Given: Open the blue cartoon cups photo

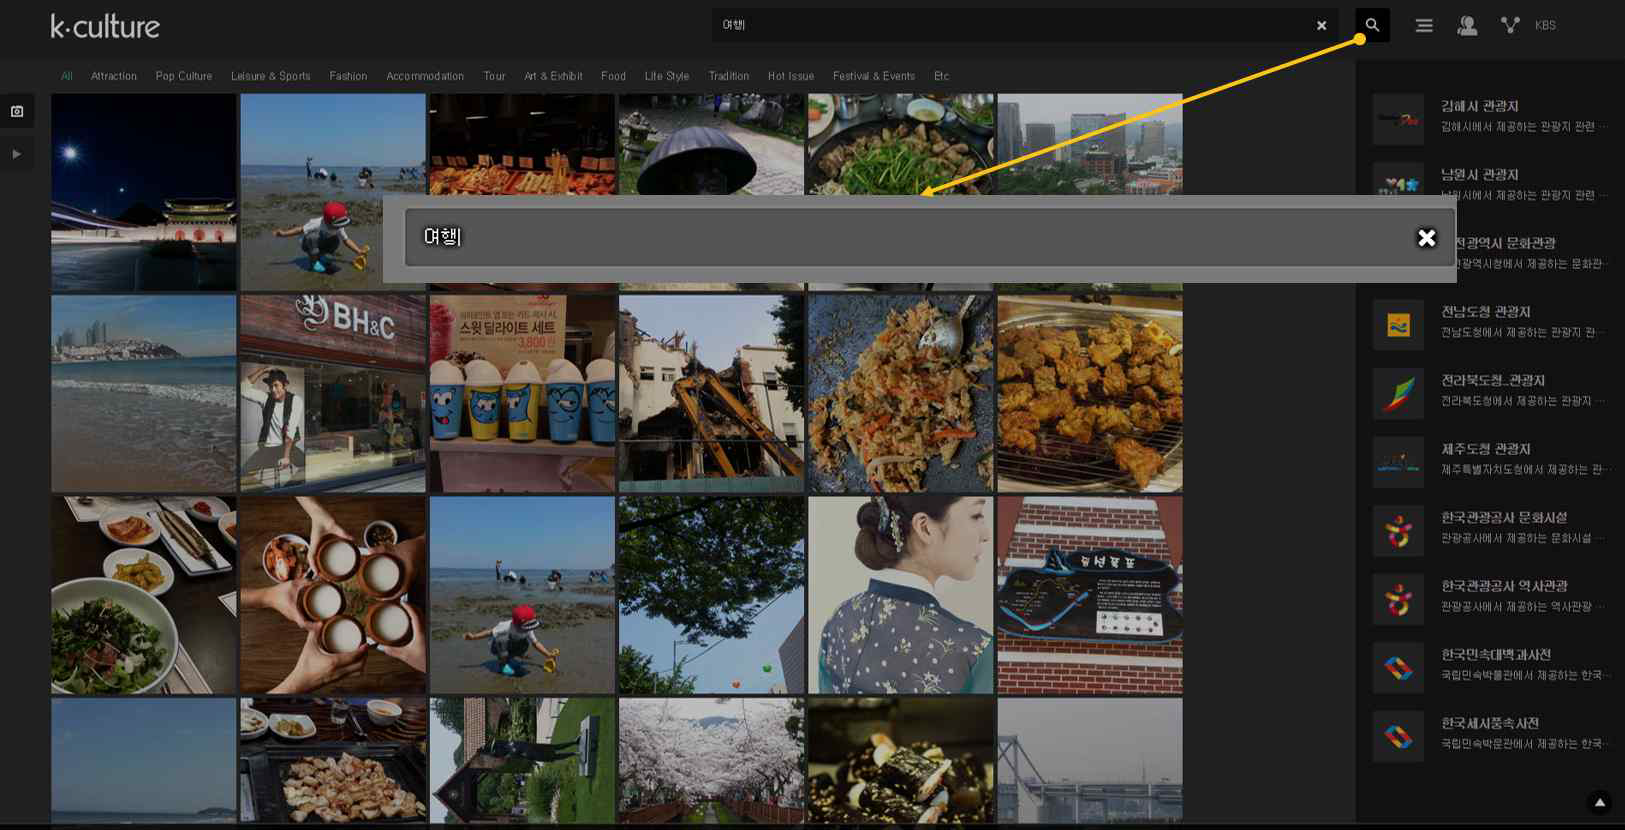Looking at the screenshot, I should click(522, 393).
